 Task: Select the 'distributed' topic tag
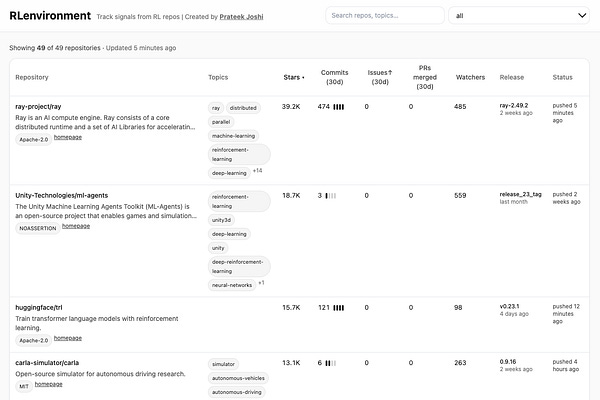pos(243,108)
